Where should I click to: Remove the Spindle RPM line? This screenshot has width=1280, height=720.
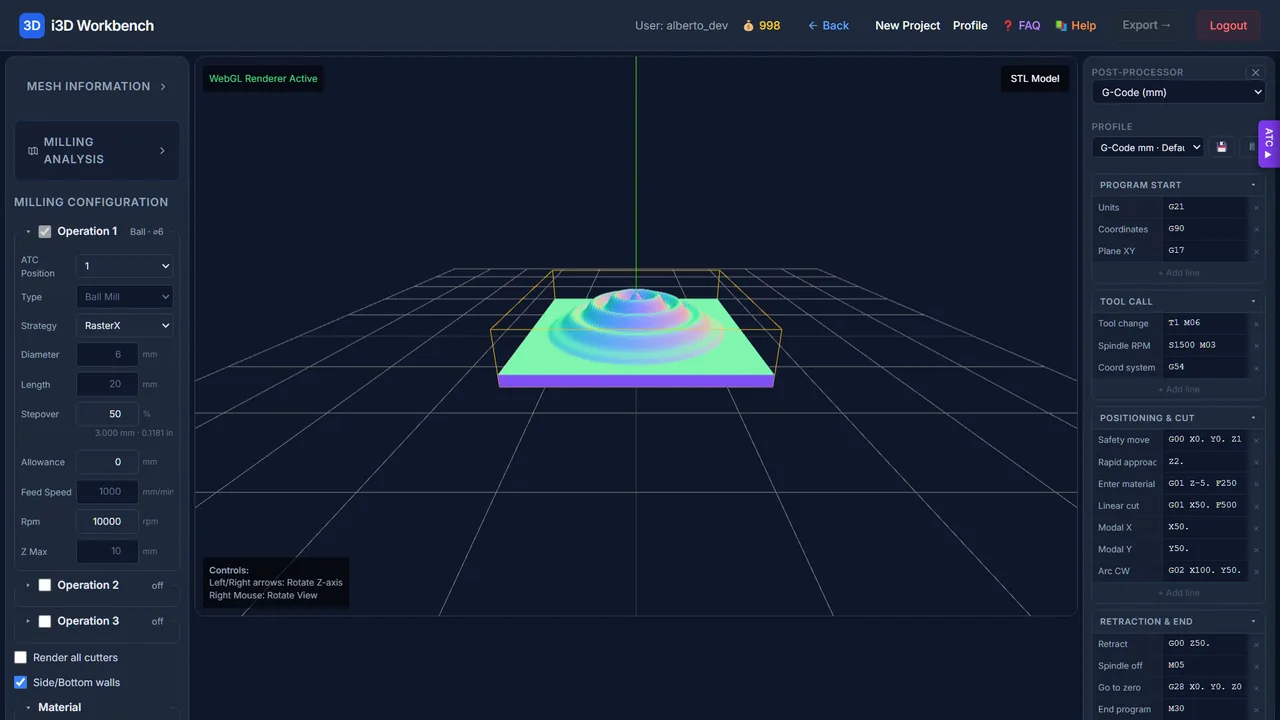1257,346
